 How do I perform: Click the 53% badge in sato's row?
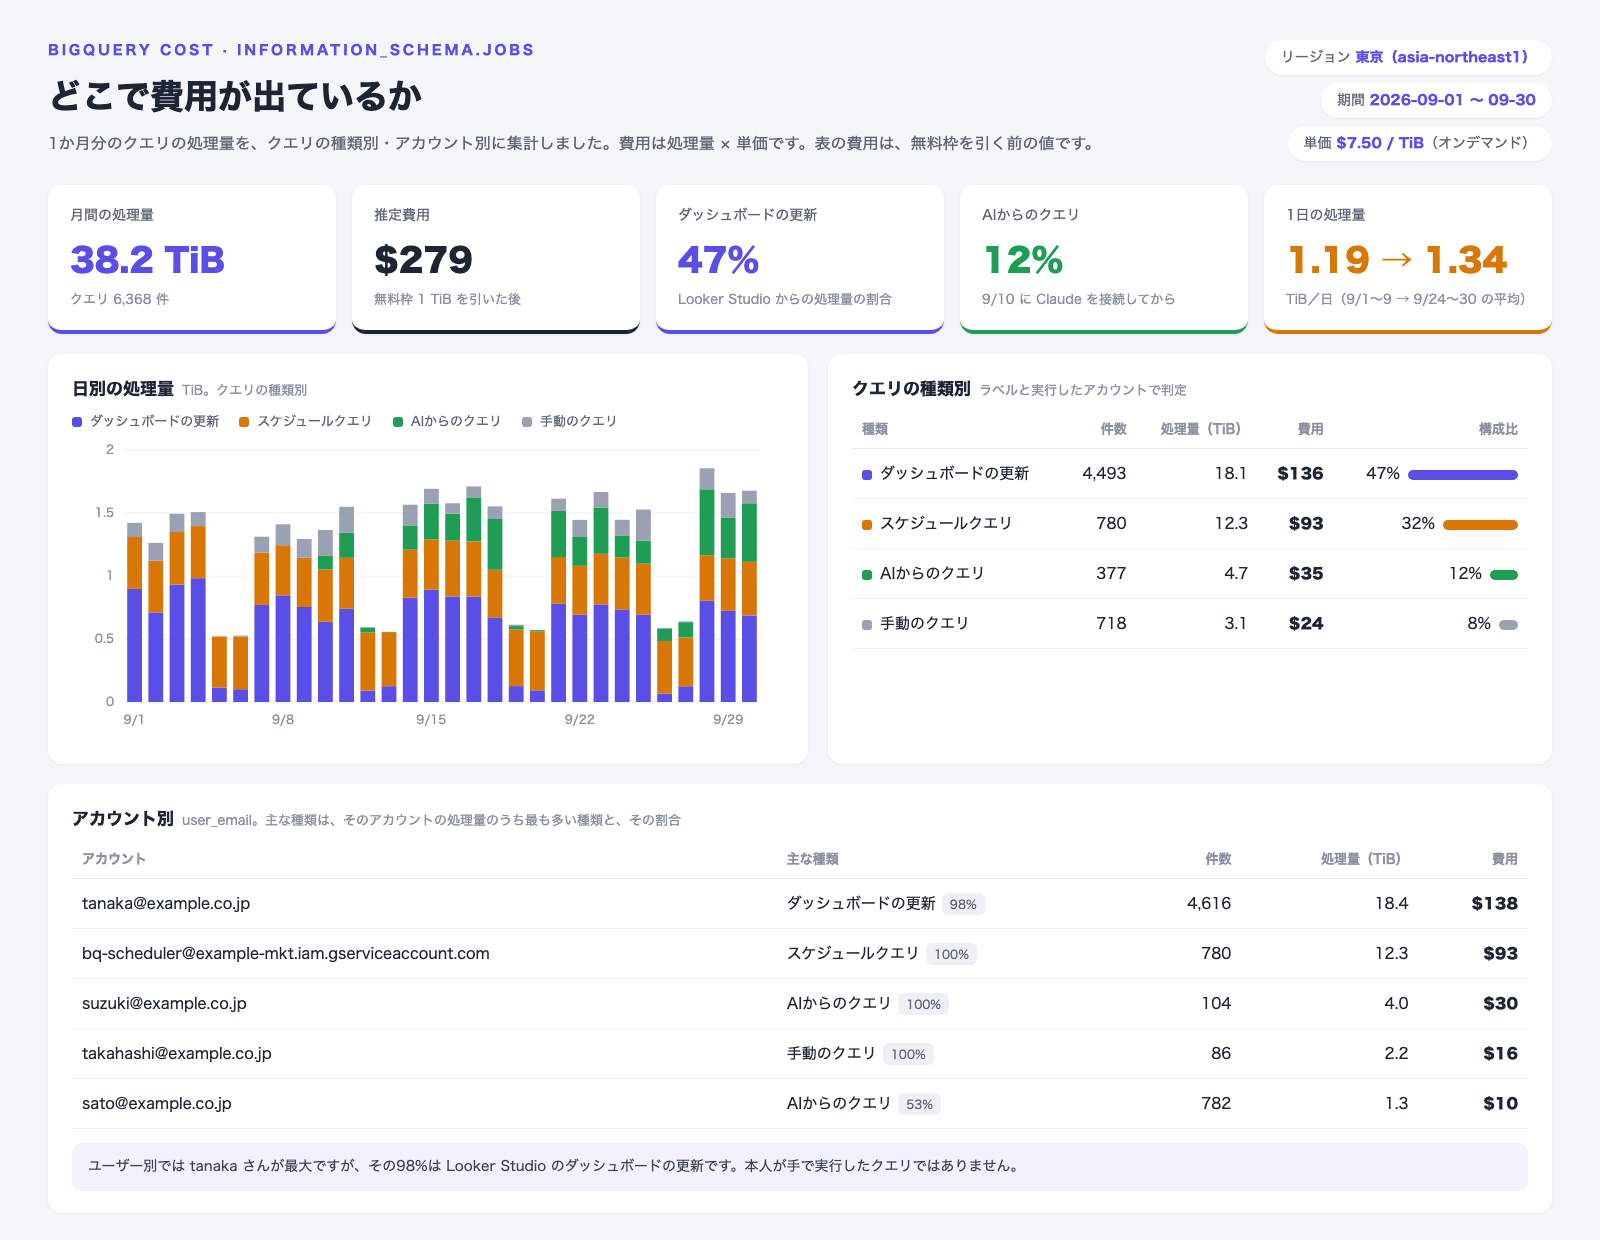coord(919,1105)
